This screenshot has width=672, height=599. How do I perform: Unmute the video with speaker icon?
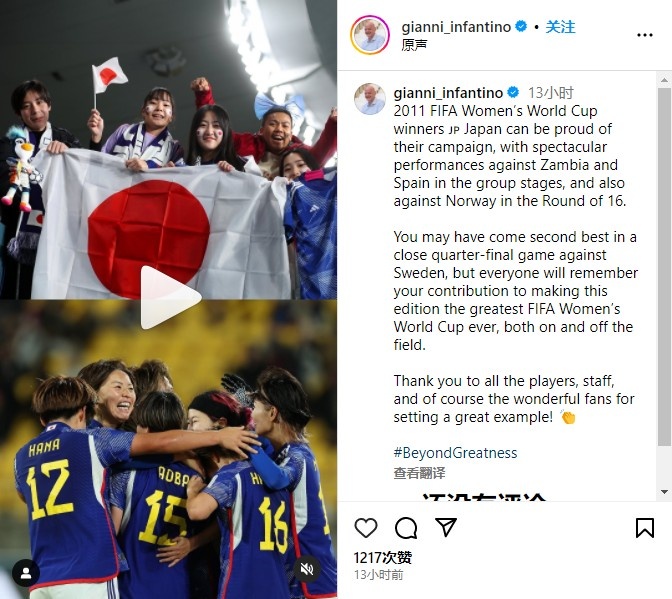(x=307, y=569)
